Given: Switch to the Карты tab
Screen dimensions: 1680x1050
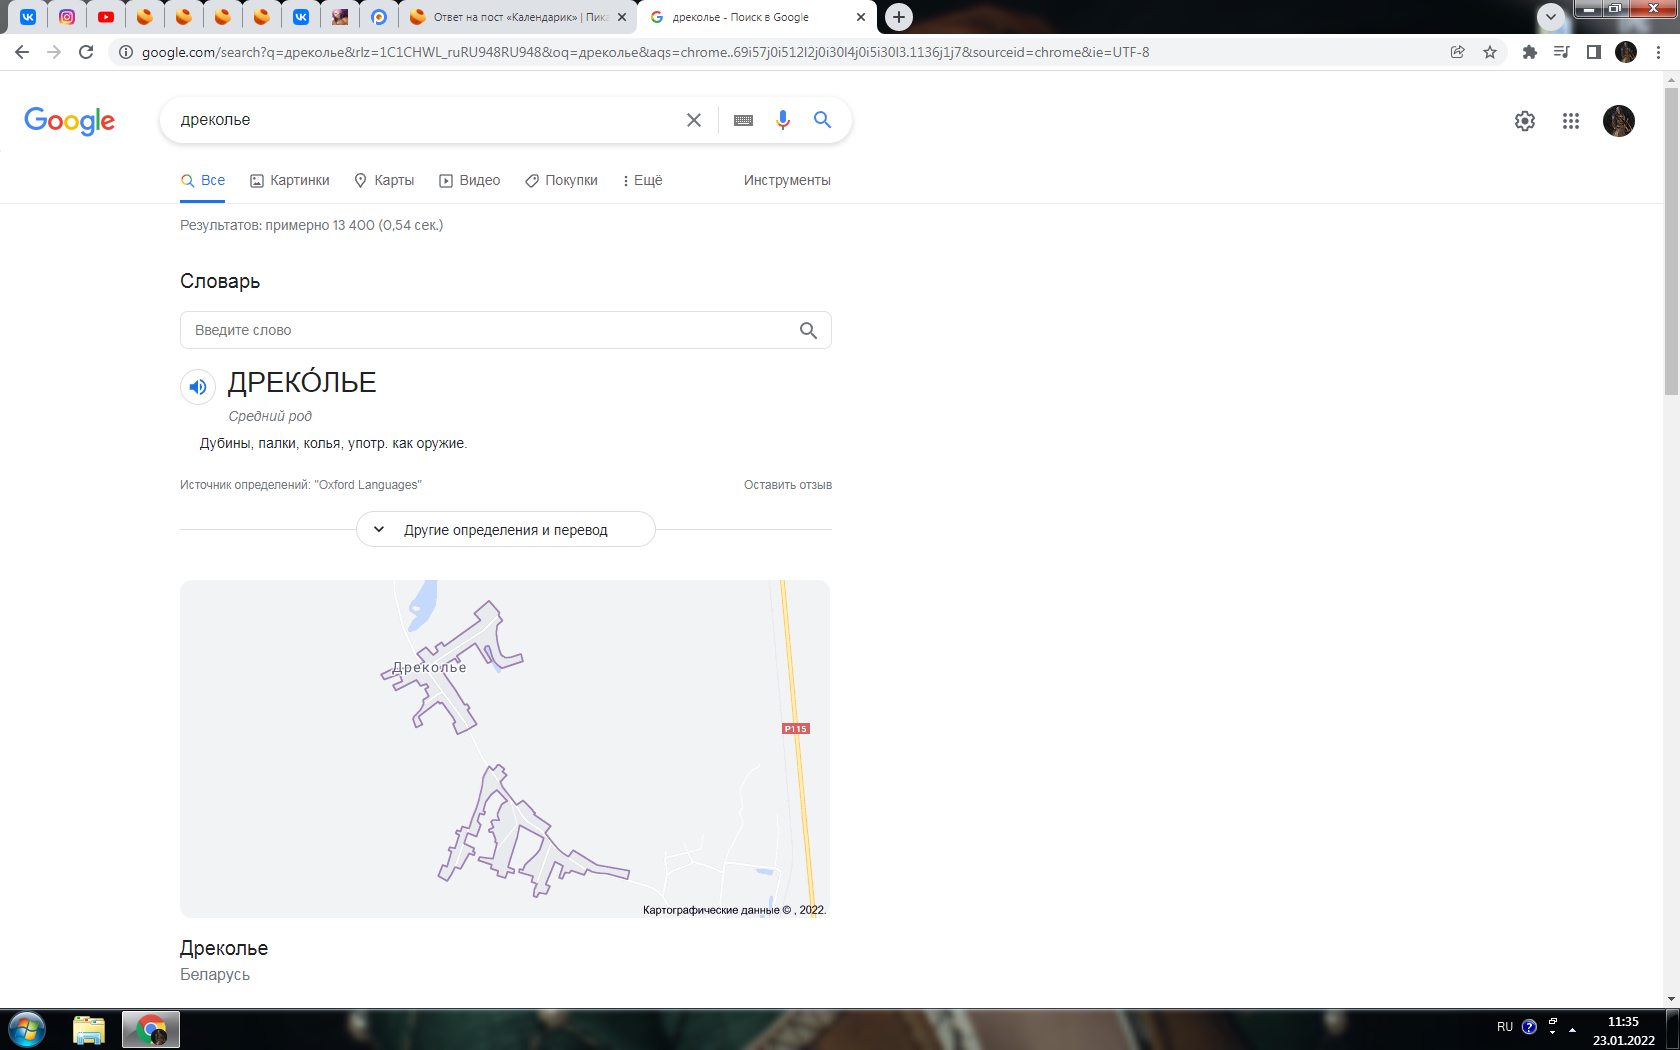Looking at the screenshot, I should tap(384, 180).
